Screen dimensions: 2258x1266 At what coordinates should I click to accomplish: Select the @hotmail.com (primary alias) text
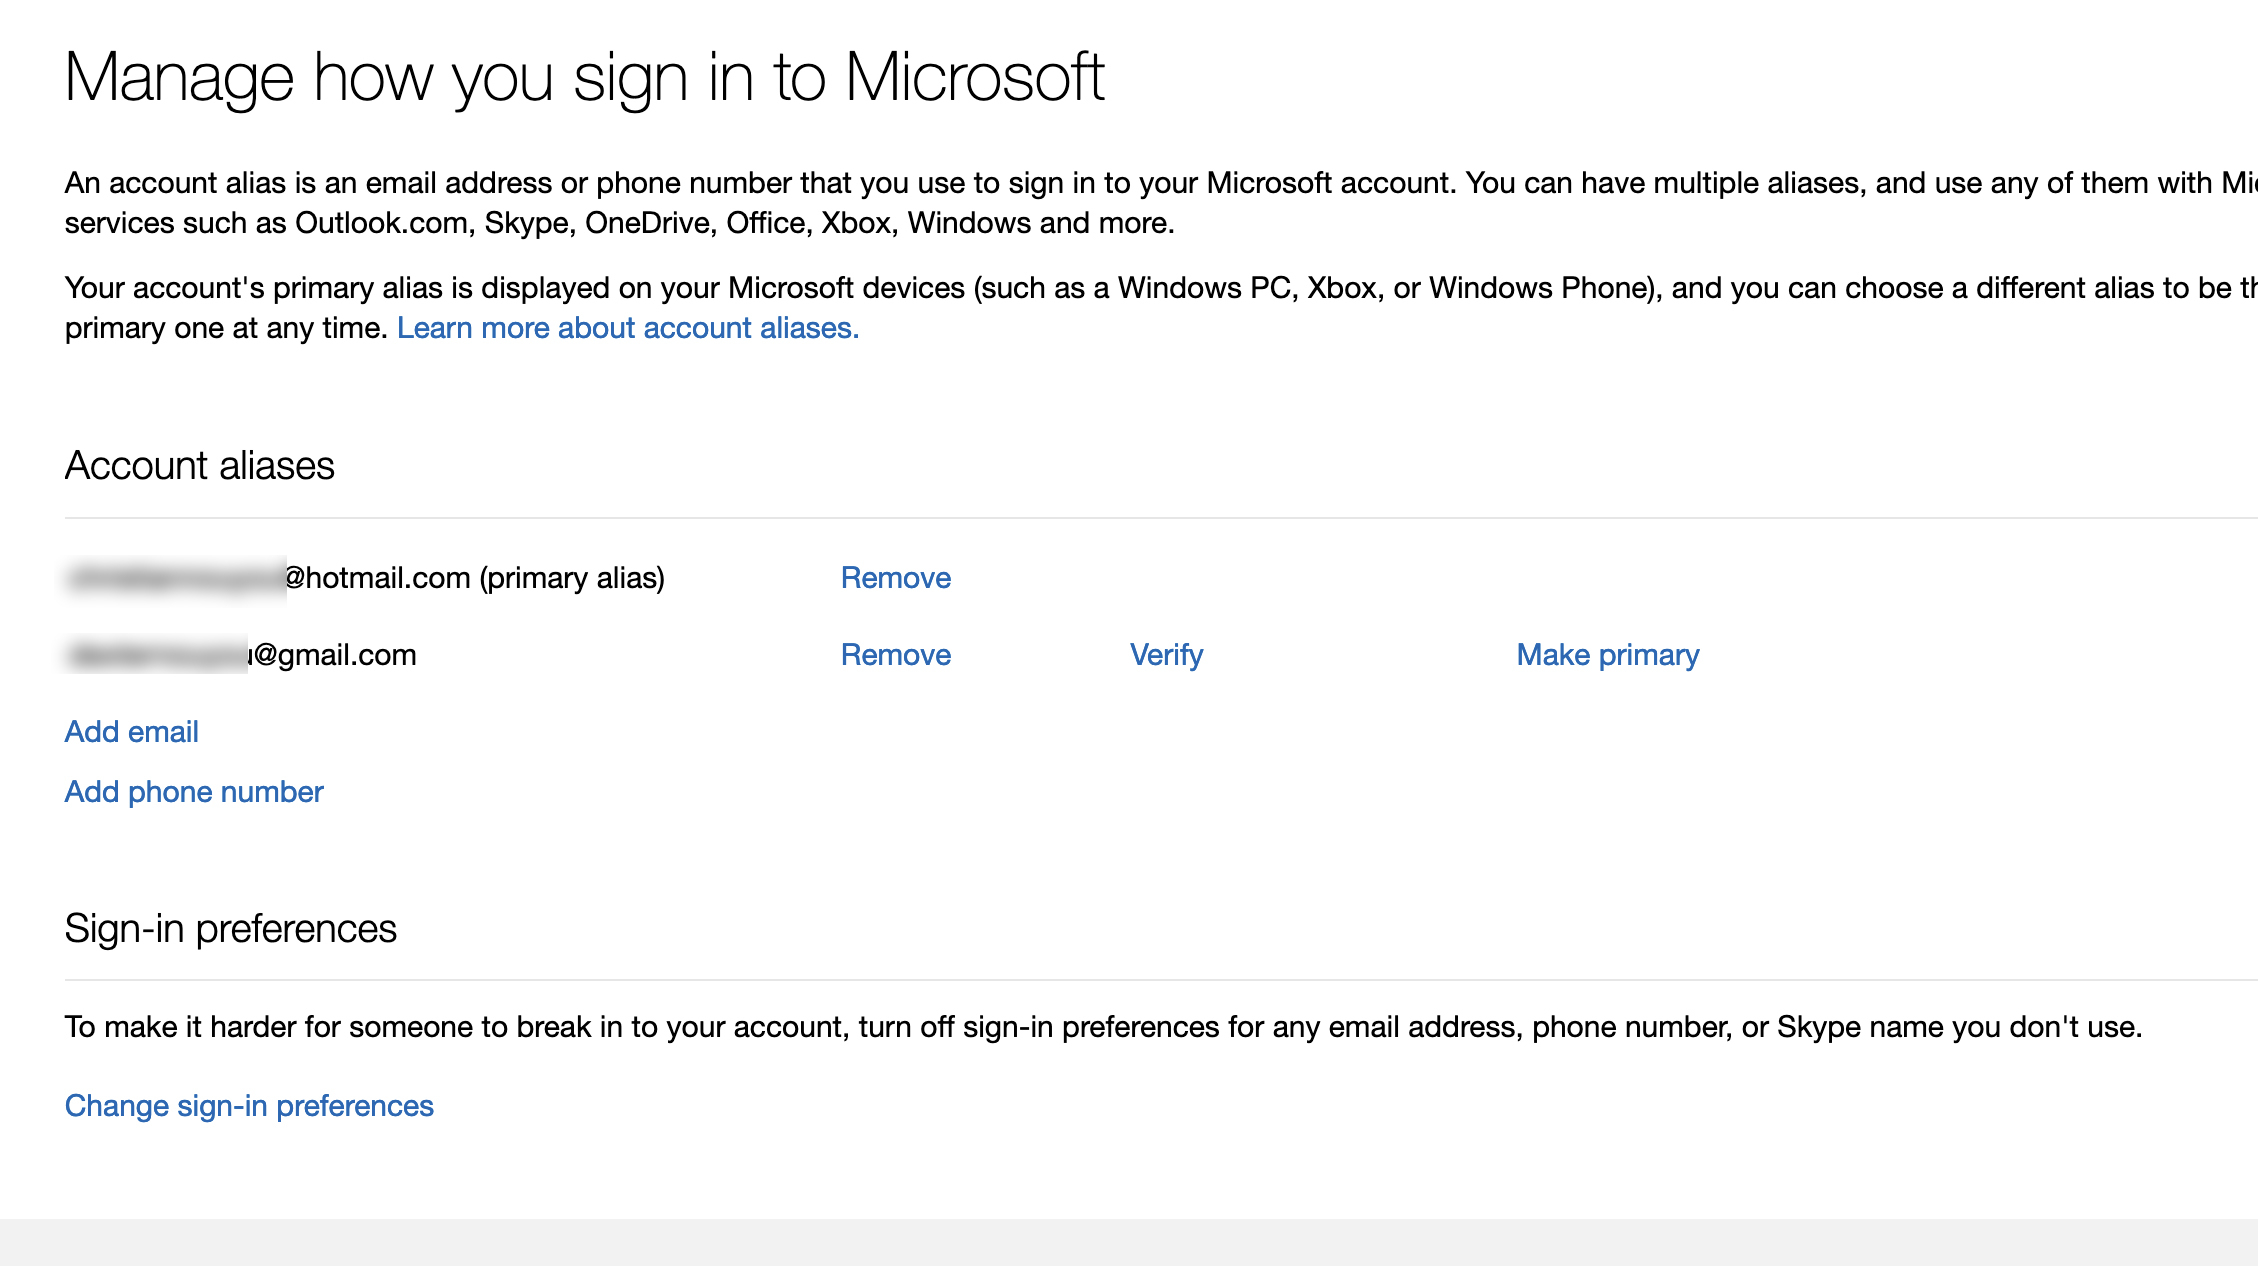(475, 578)
